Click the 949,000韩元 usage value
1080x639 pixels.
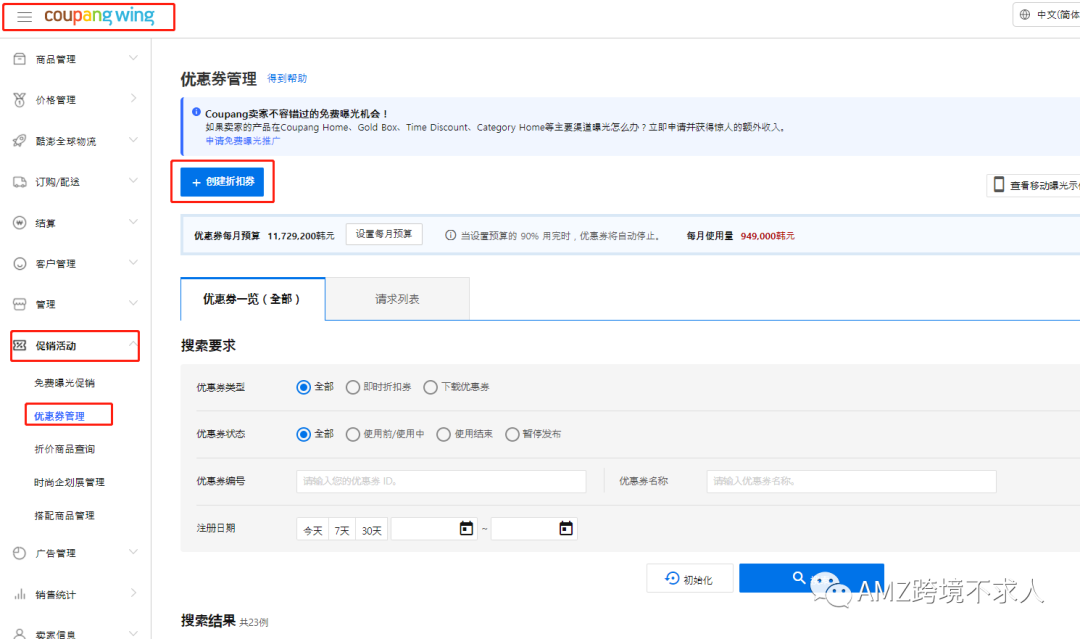767,235
